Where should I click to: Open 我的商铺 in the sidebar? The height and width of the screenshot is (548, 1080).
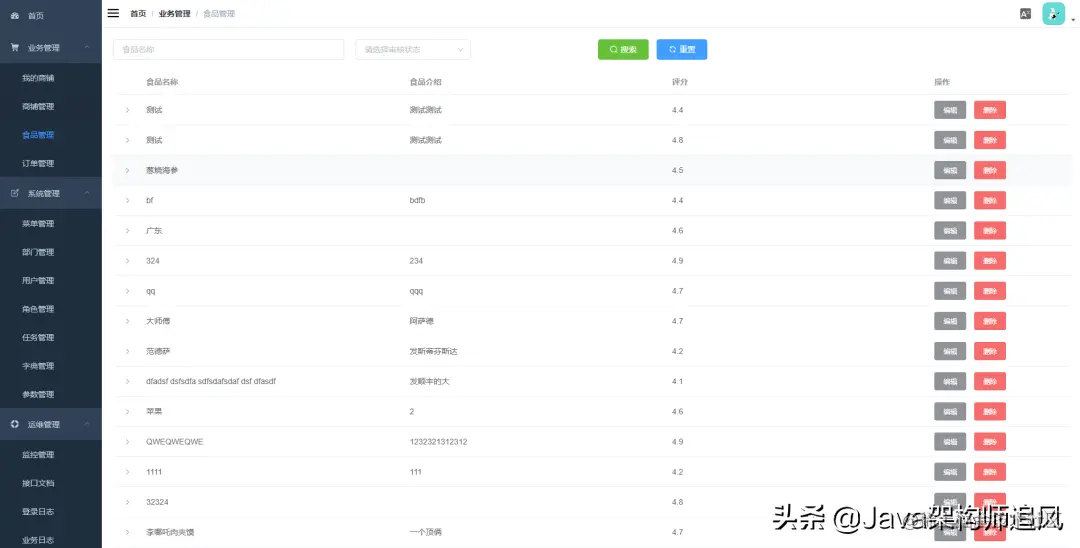(38, 78)
